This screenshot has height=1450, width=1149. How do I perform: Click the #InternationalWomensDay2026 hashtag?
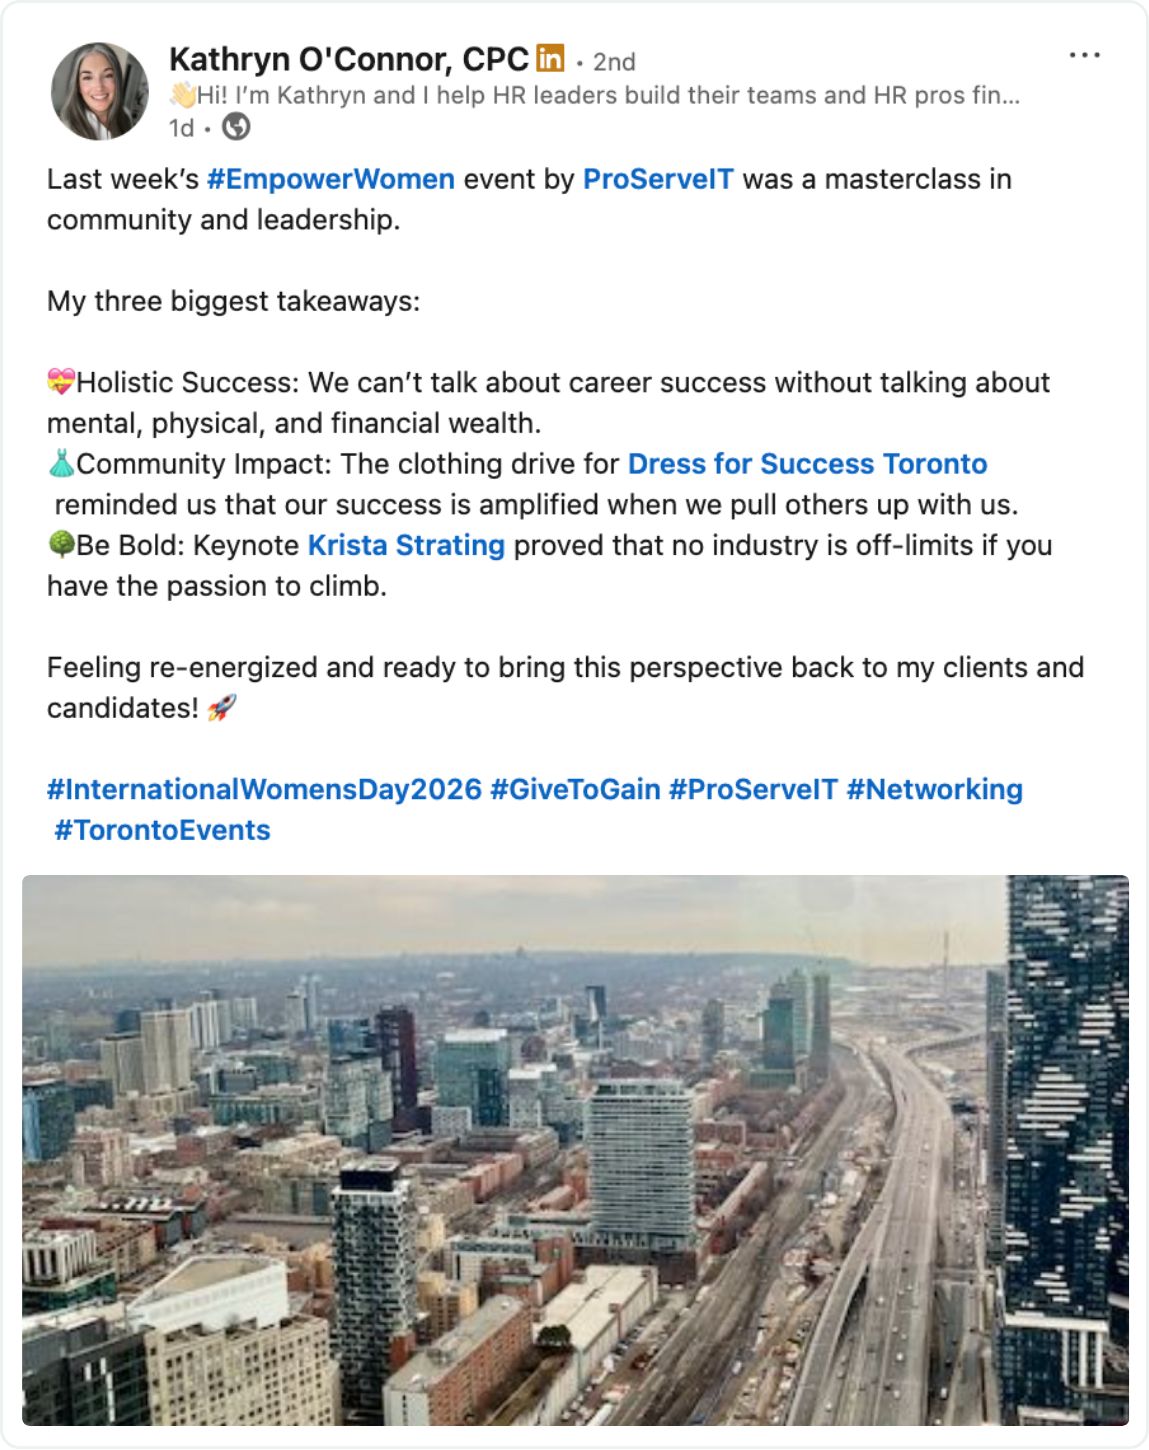[264, 789]
